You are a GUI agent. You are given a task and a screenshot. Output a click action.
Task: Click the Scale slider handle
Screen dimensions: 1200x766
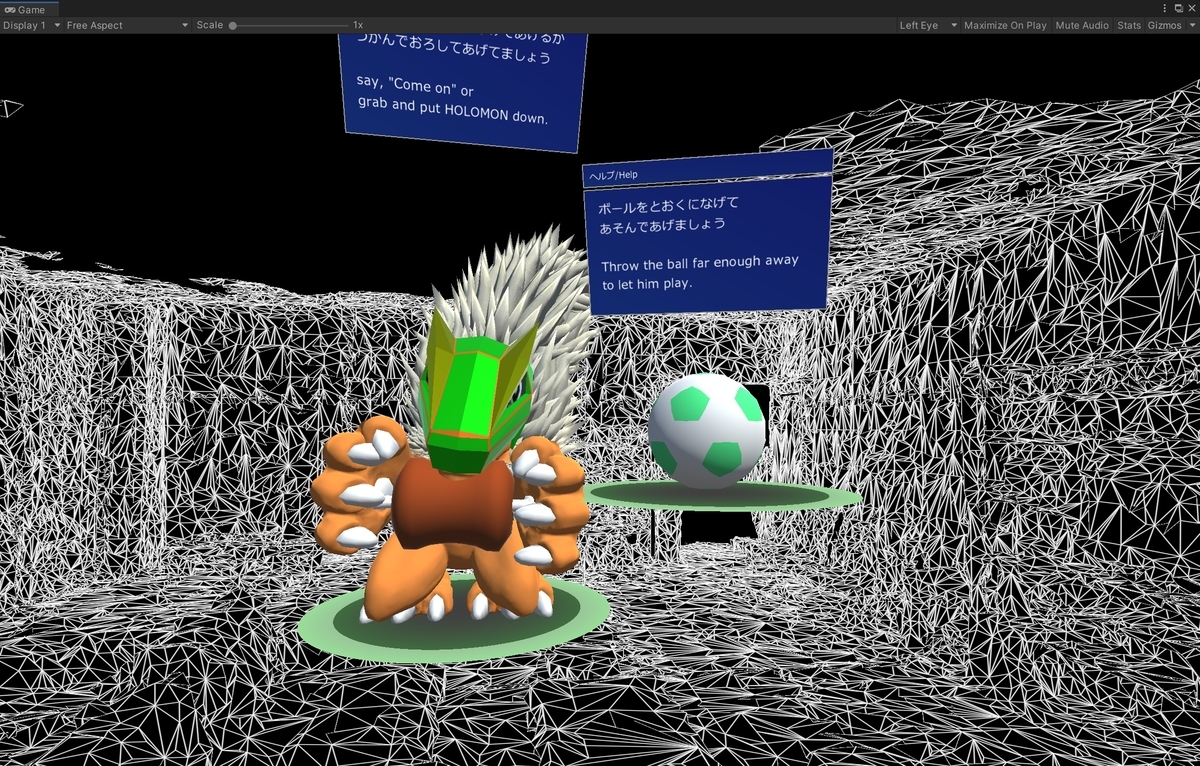pyautogui.click(x=233, y=25)
